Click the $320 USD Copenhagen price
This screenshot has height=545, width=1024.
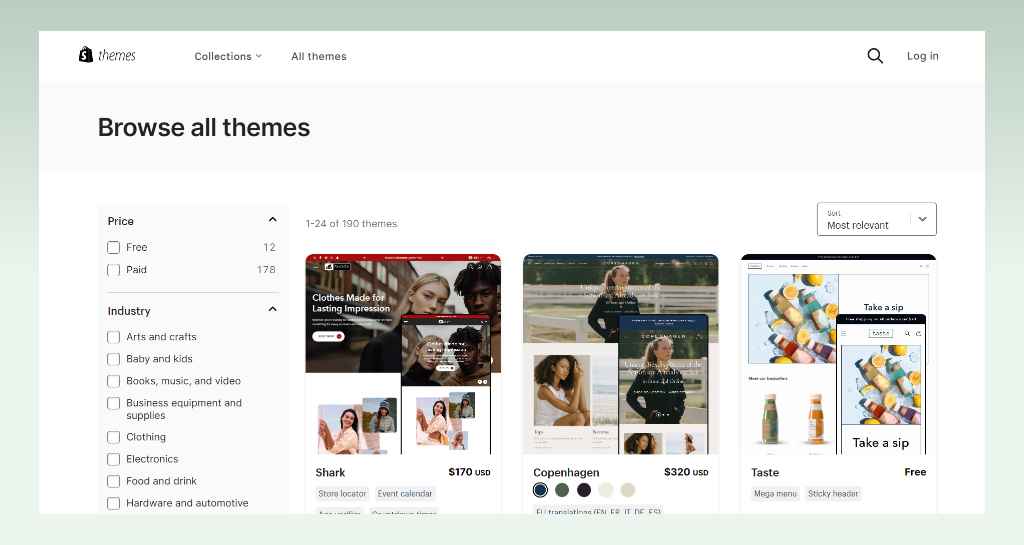686,472
